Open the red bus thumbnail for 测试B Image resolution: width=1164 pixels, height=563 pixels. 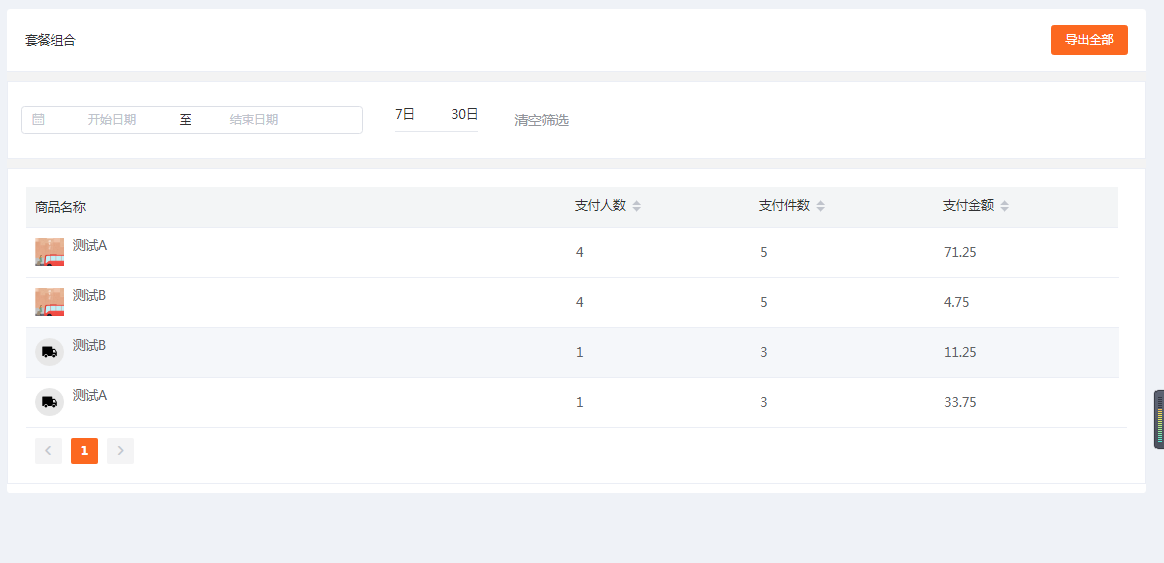click(x=49, y=302)
